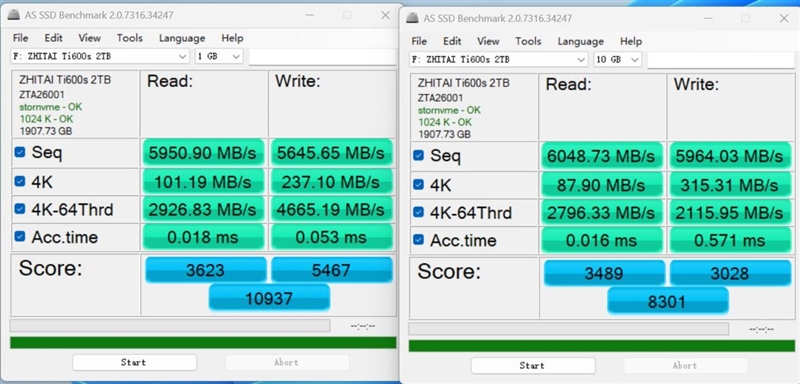Click 4K write result 237.10 MB/s

point(332,181)
